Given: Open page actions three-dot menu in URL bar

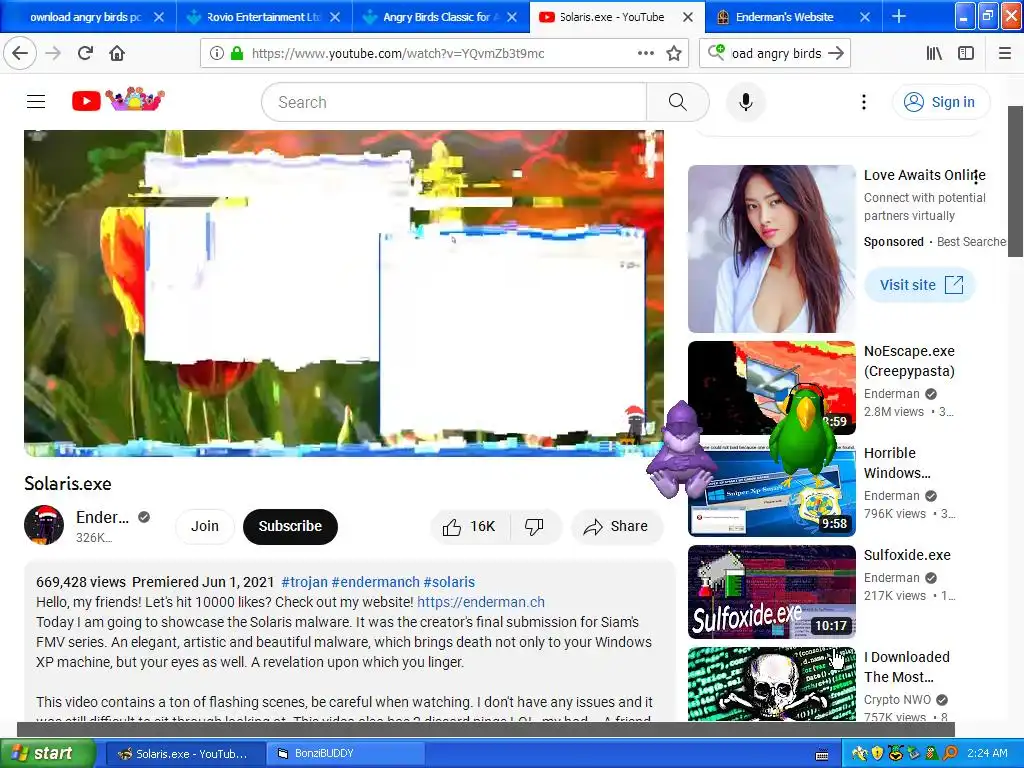Looking at the screenshot, I should 645,53.
